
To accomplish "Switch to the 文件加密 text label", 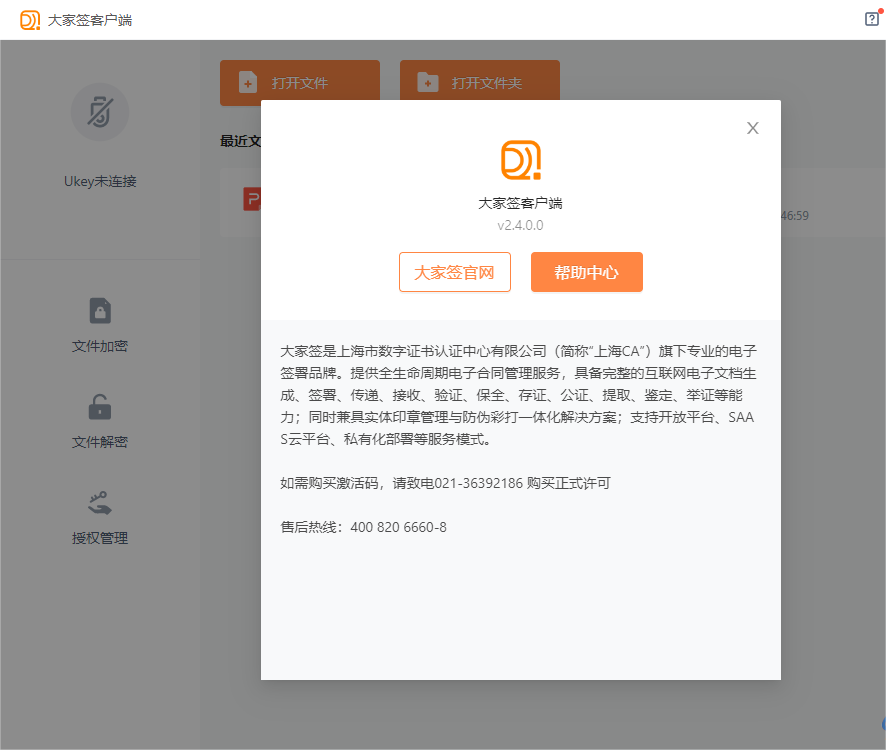I will pos(100,346).
